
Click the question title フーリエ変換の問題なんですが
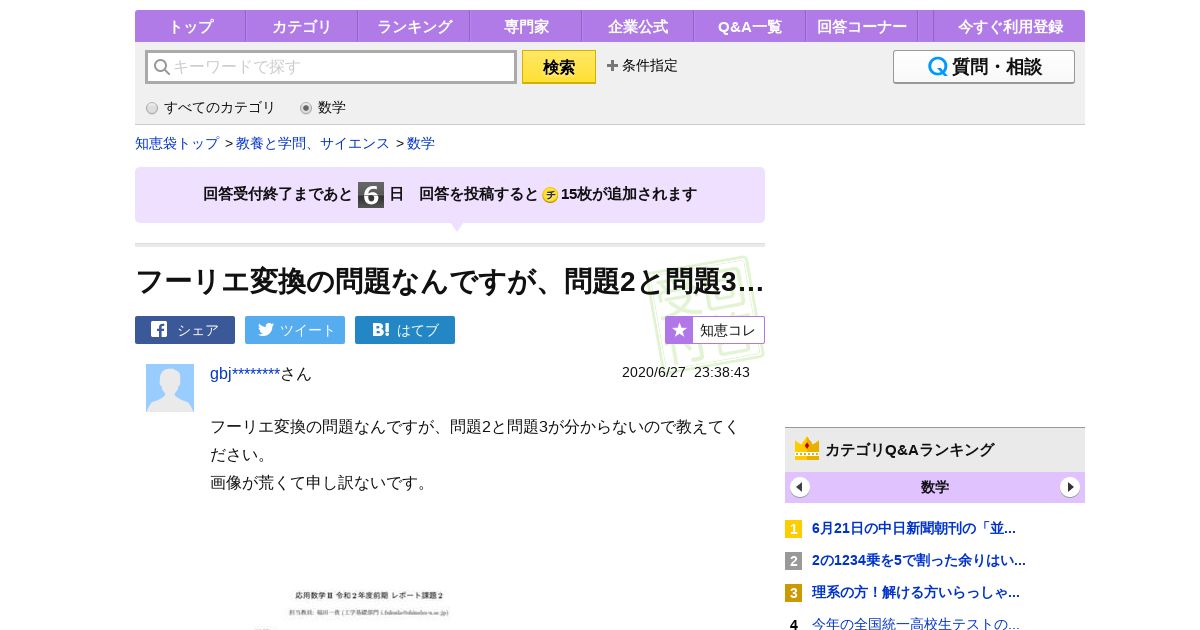(x=450, y=281)
